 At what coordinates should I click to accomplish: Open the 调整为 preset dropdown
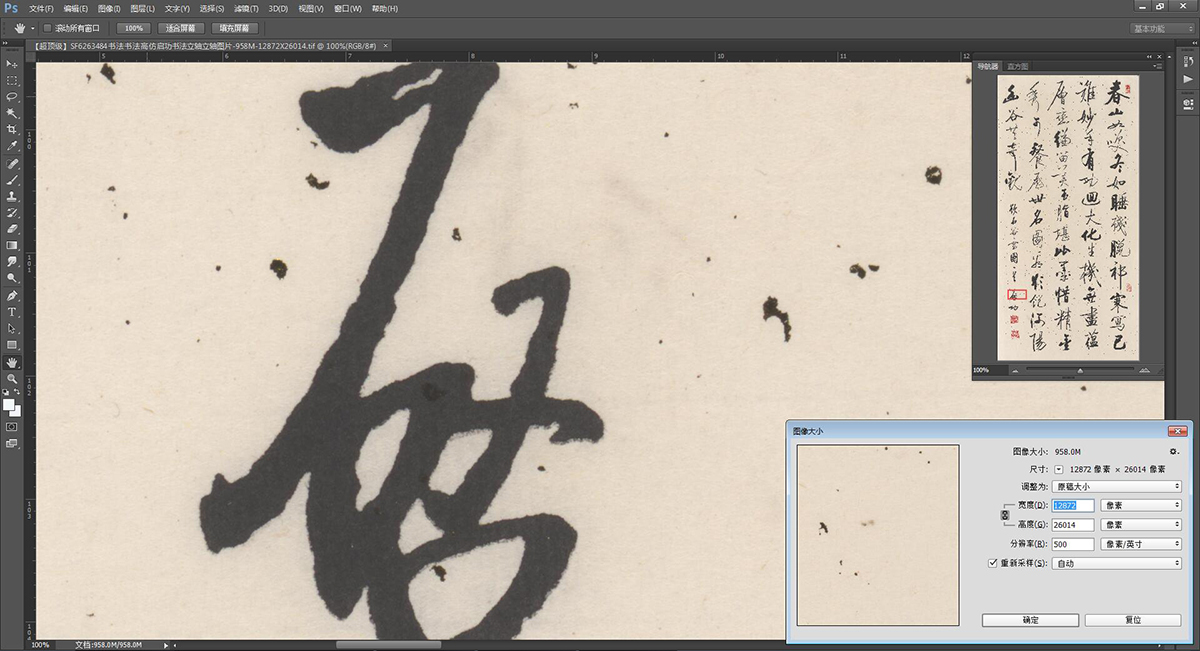point(1118,486)
